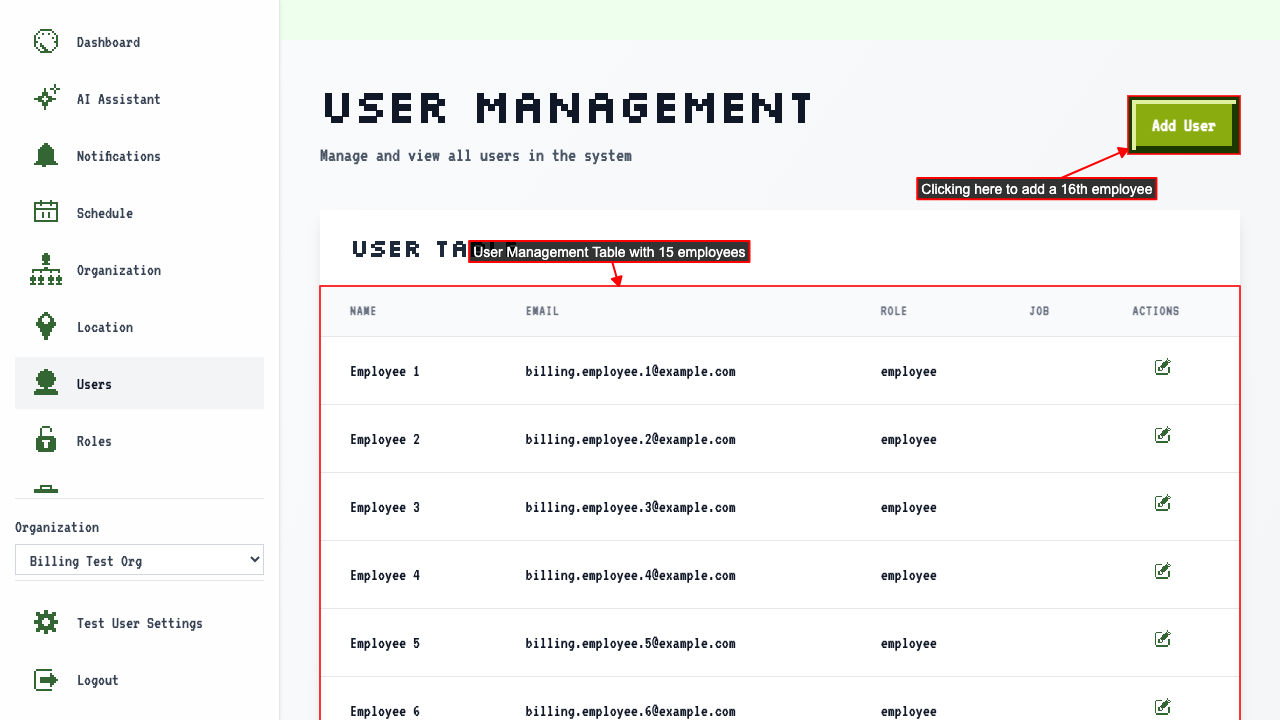Click the settings gear icon
This screenshot has width=1280, height=720.
pyautogui.click(x=46, y=622)
